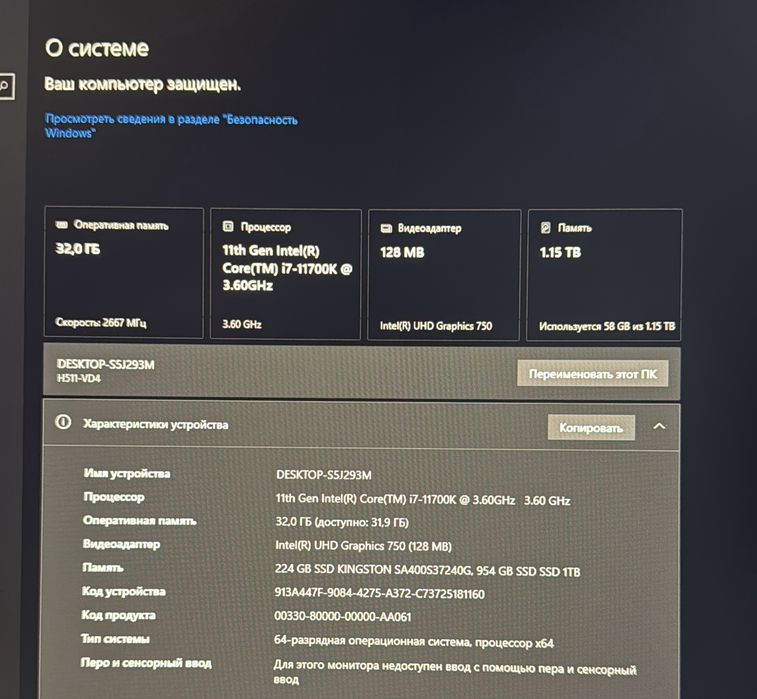
Task: Select 32,0 ГБ (доступно: 31,9 ГБ) value
Action: click(x=342, y=522)
